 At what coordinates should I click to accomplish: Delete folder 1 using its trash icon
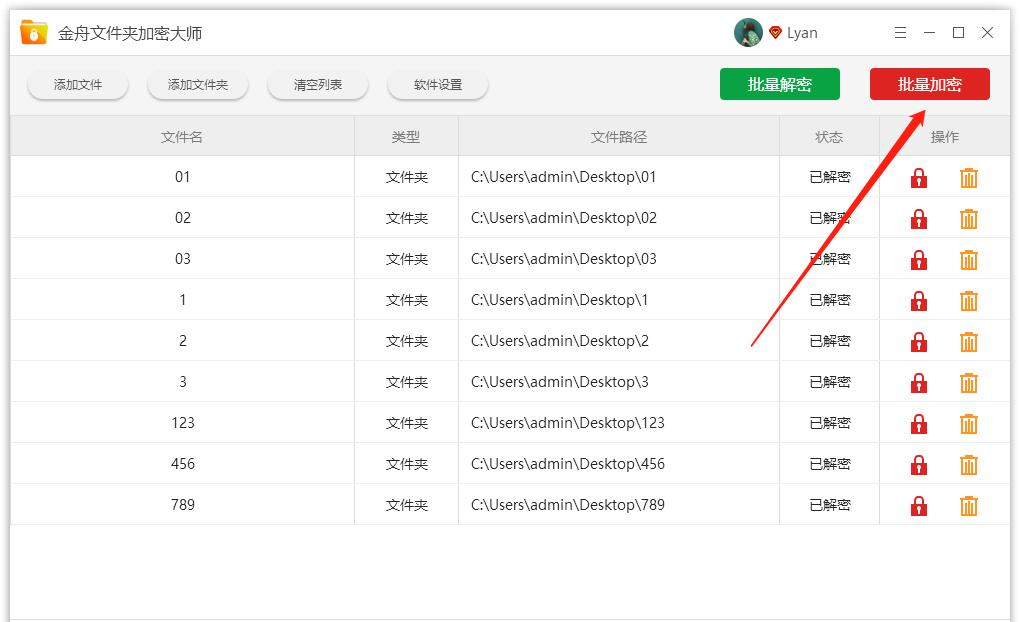tap(968, 300)
